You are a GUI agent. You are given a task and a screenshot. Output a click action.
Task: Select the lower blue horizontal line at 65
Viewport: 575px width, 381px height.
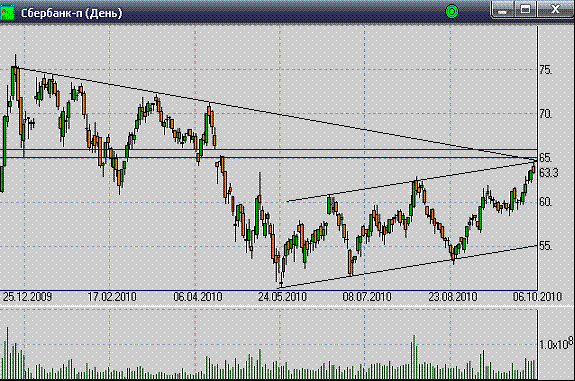click(x=268, y=158)
